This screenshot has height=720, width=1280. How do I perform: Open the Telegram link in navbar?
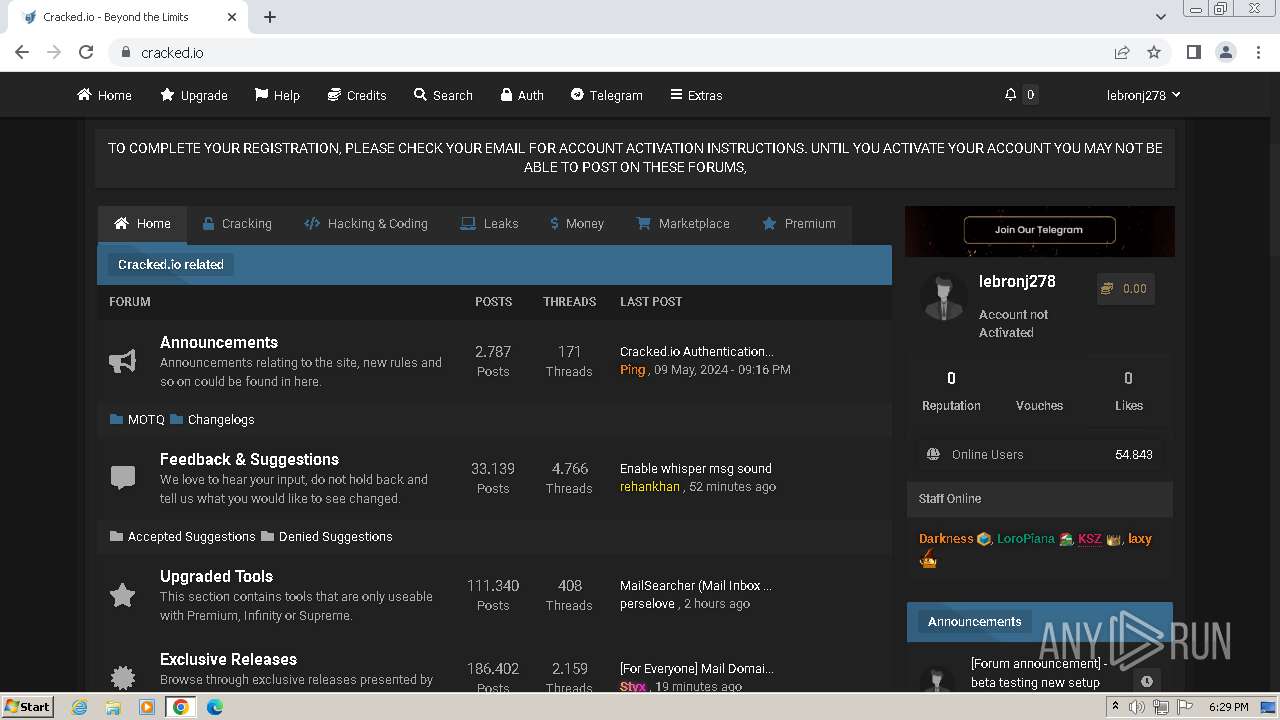[x=606, y=95]
